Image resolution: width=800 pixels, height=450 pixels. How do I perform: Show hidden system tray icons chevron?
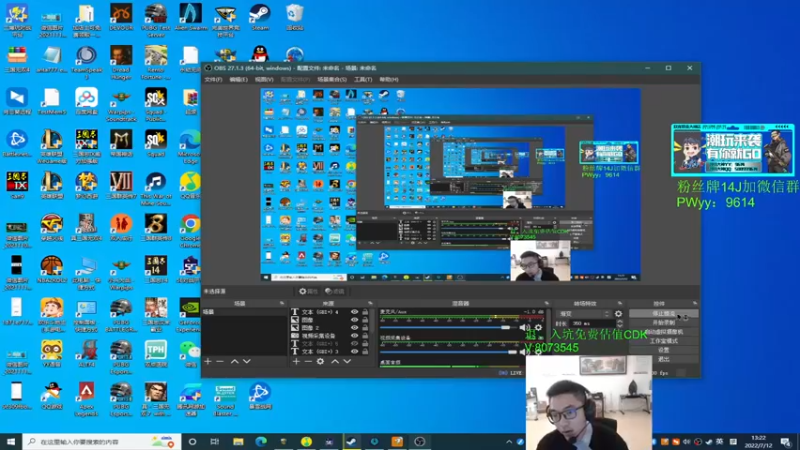click(509, 441)
